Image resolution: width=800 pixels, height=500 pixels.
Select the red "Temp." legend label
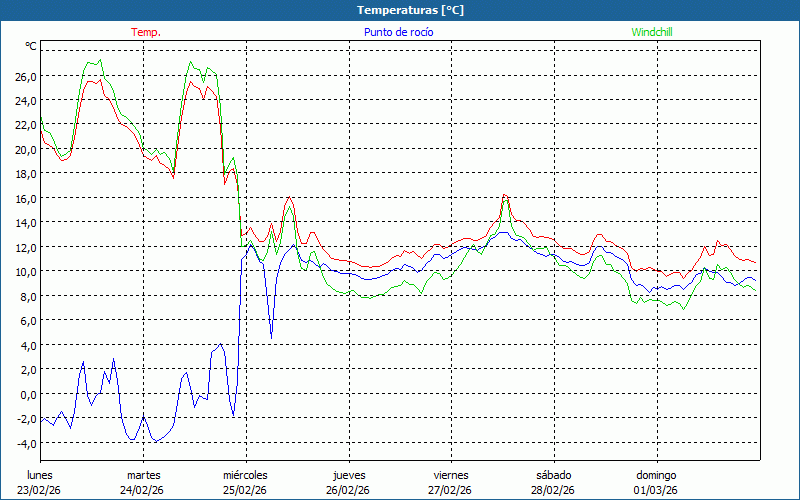point(145,32)
